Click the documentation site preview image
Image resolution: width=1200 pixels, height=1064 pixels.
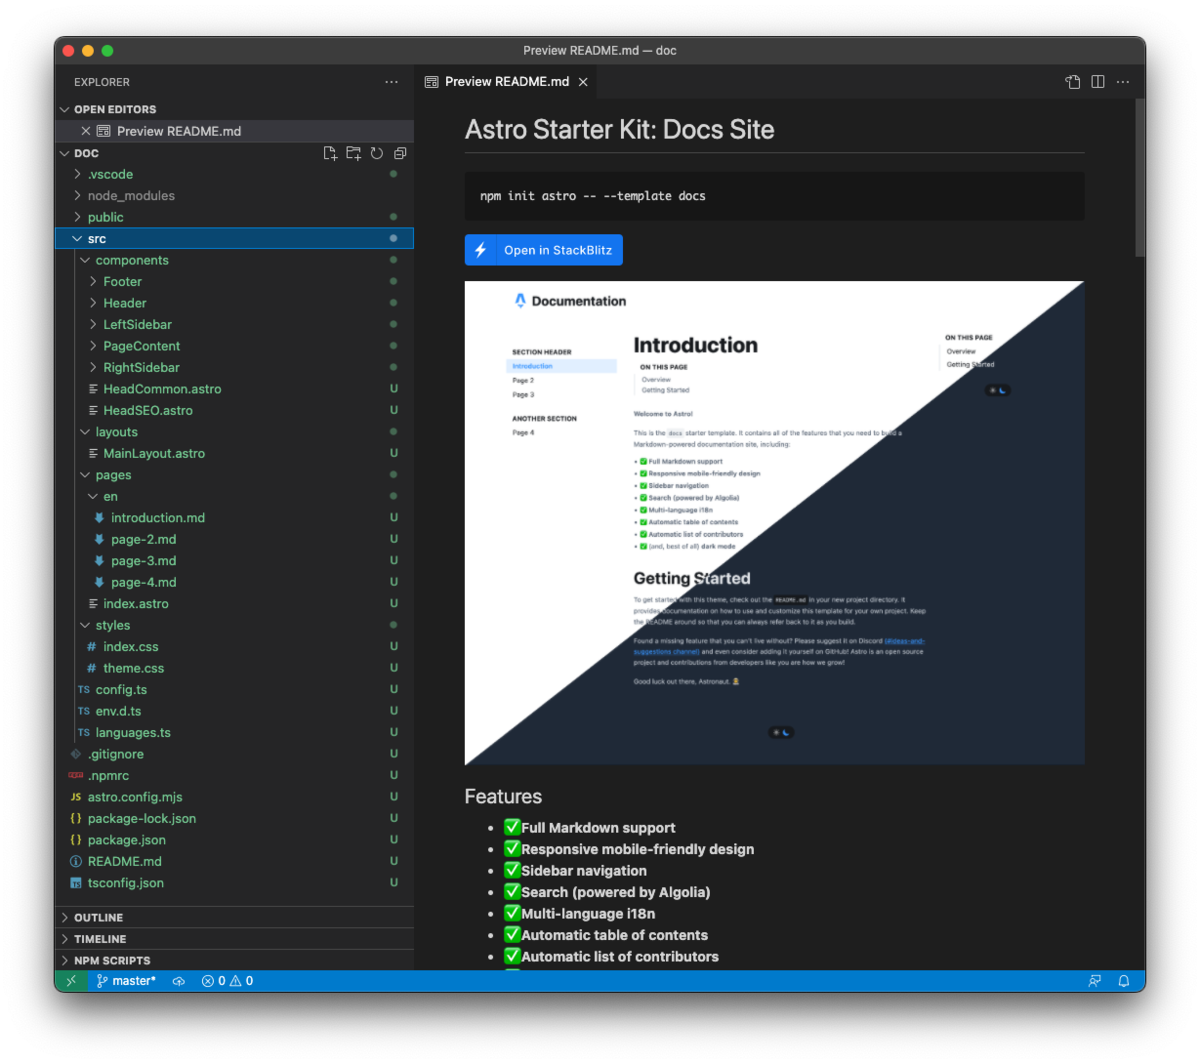click(x=774, y=523)
